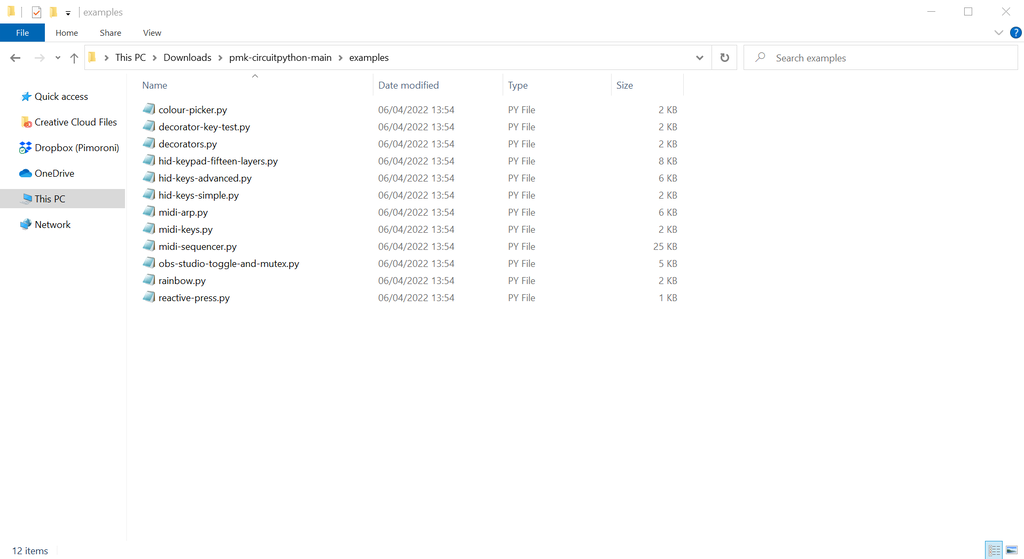
Task: Open the Help question mark icon
Action: 1015,33
